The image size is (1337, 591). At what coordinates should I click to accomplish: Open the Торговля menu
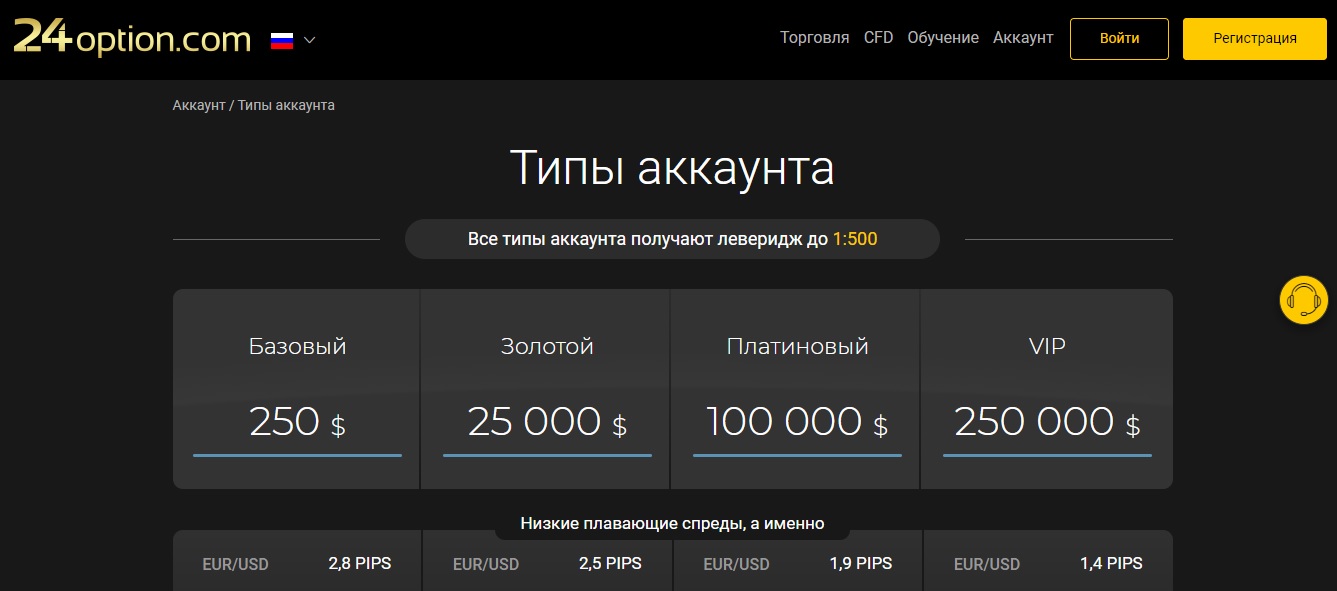pyautogui.click(x=814, y=38)
